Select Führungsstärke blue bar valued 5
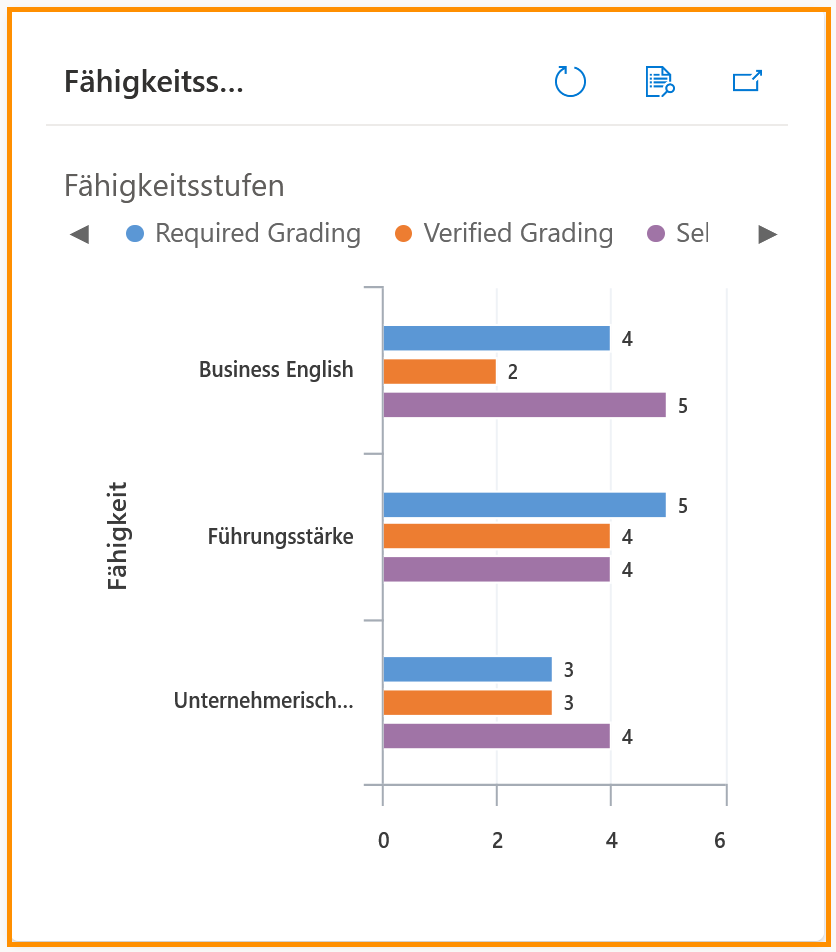Viewport: 836px width, 952px height. (525, 505)
